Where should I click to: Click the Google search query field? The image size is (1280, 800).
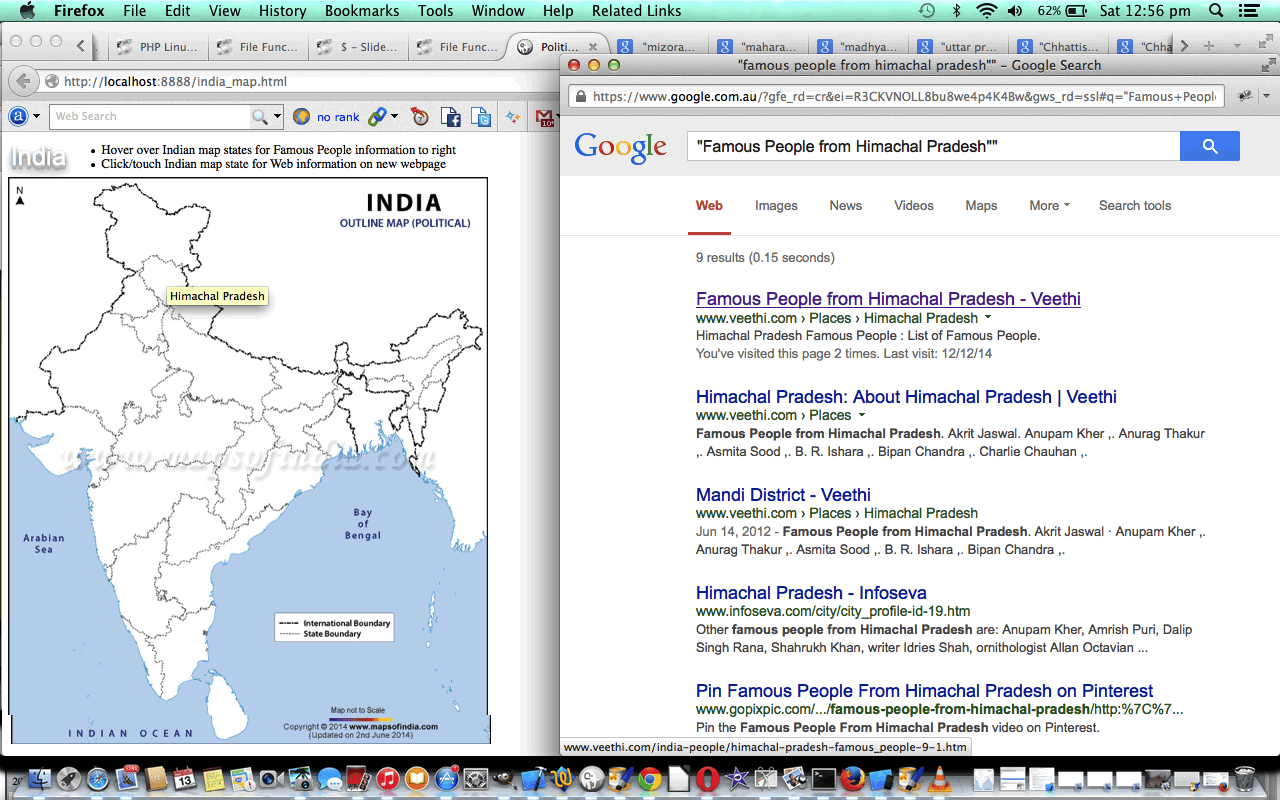[x=934, y=146]
